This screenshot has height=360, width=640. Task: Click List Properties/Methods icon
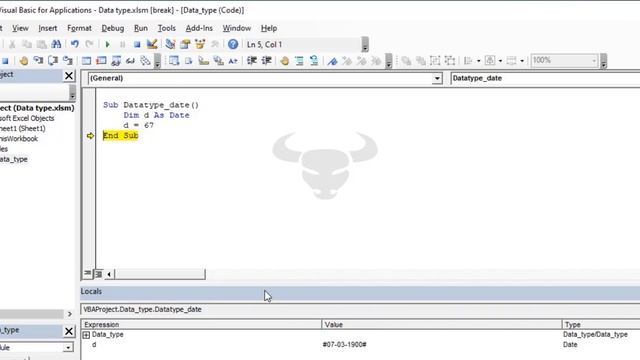174,61
